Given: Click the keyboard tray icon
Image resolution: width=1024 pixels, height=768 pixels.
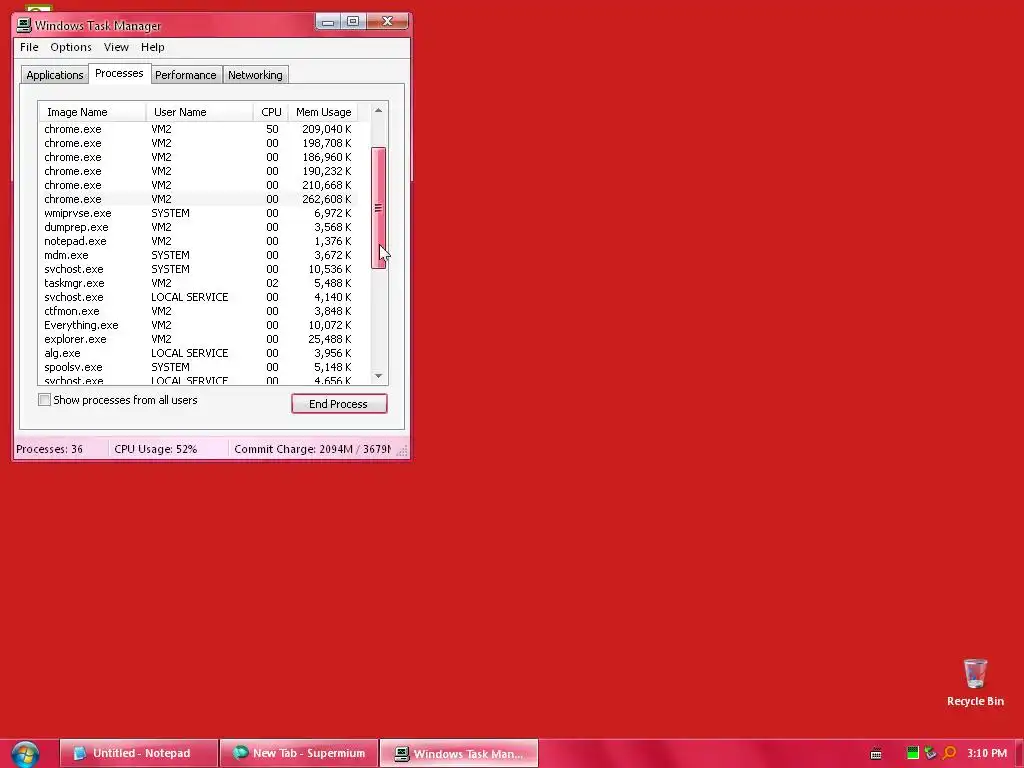Looking at the screenshot, I should pyautogui.click(x=876, y=754).
